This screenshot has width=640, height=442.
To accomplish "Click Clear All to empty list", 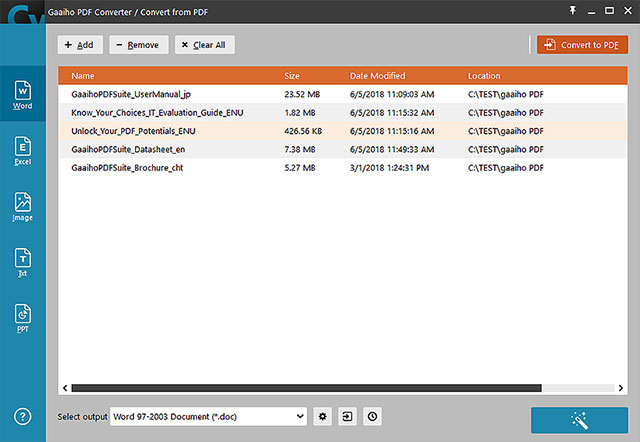I will (204, 44).
